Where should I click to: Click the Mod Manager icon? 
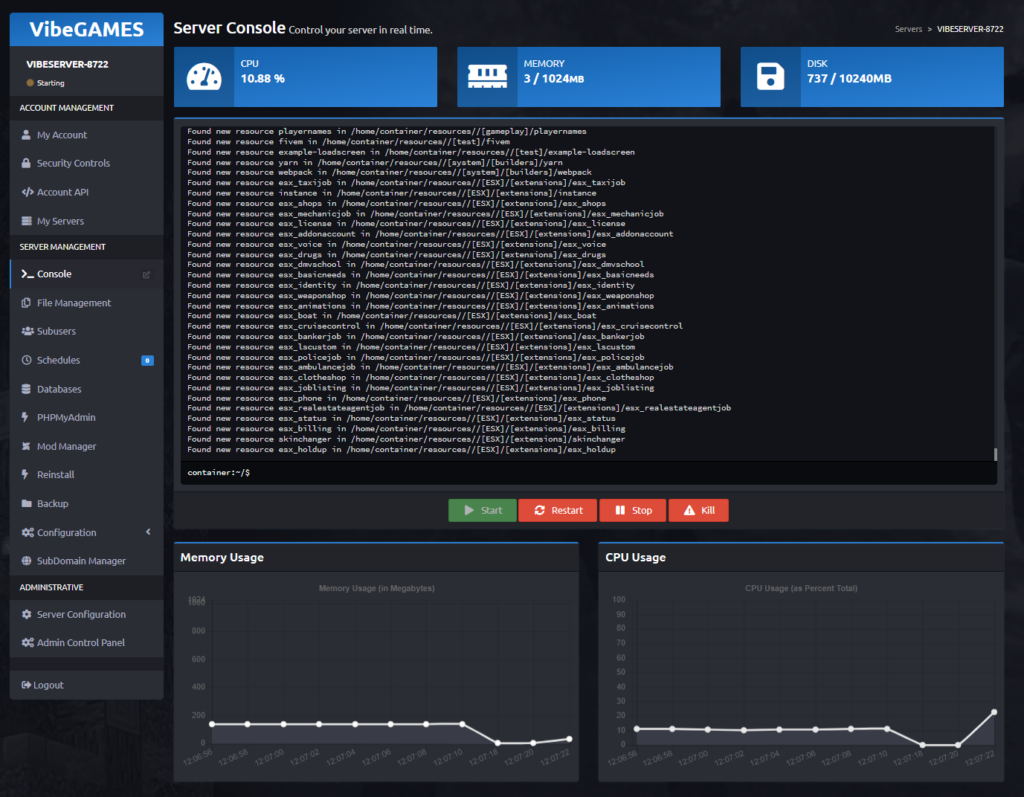click(26, 446)
